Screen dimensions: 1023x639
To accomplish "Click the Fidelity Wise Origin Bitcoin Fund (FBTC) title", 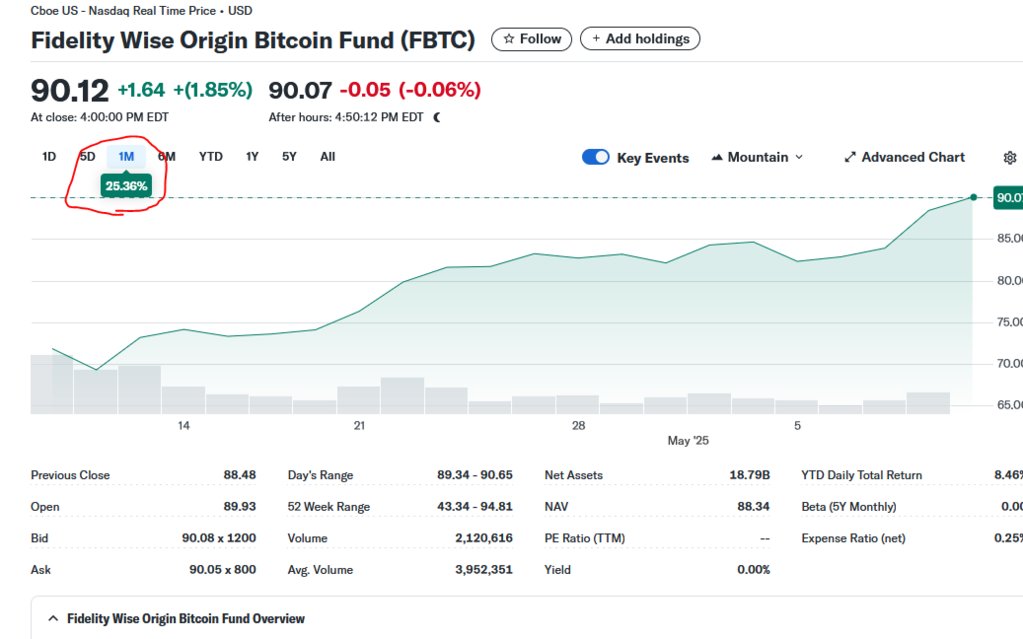I will coord(253,40).
